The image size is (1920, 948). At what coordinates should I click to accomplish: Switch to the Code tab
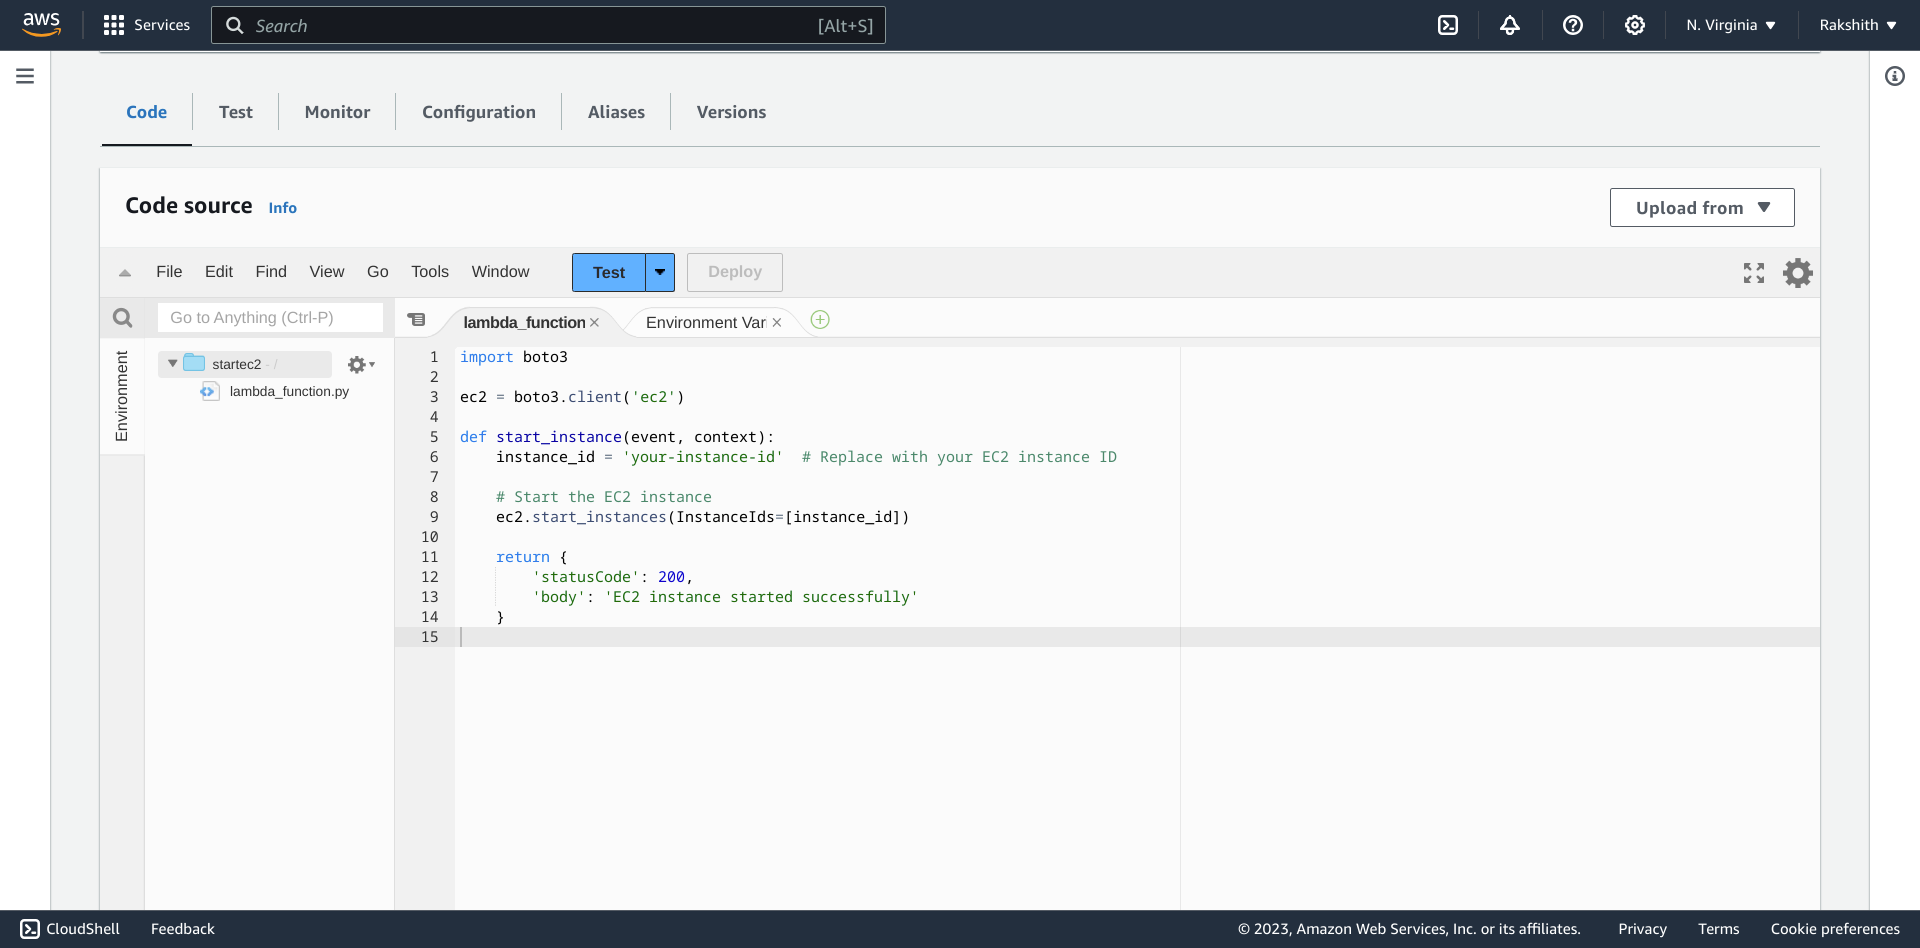point(147,112)
